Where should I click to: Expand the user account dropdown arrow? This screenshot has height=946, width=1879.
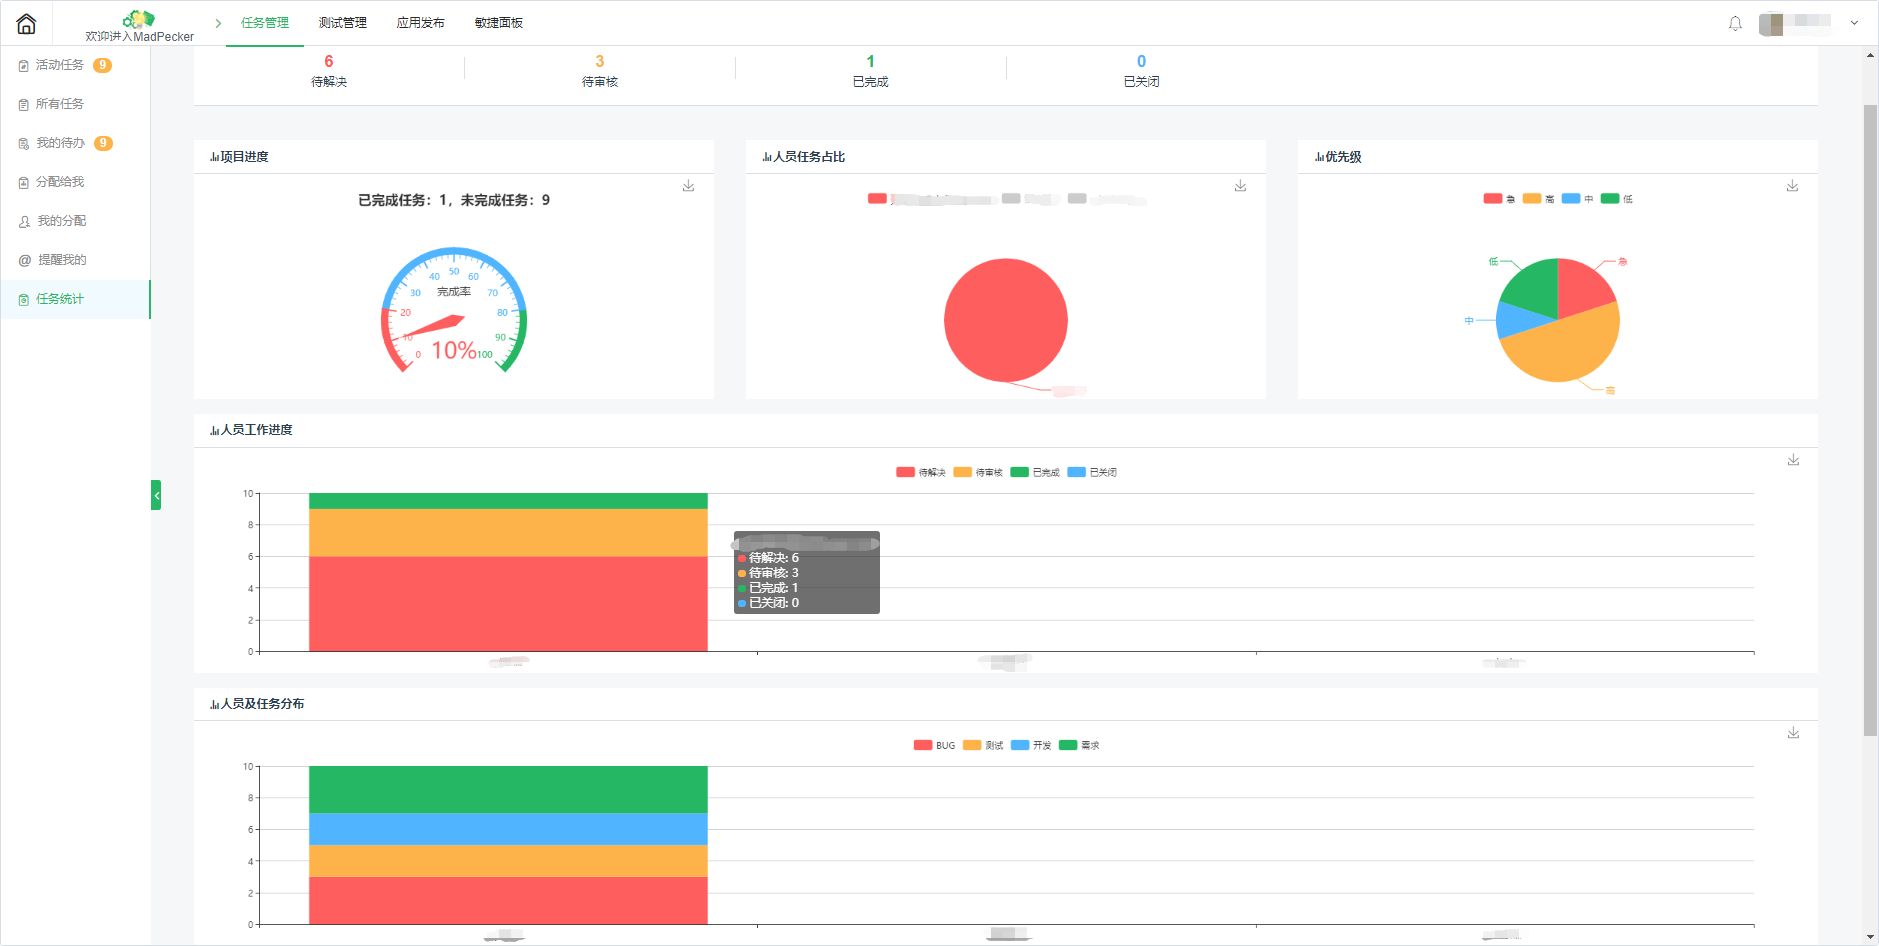coord(1854,23)
